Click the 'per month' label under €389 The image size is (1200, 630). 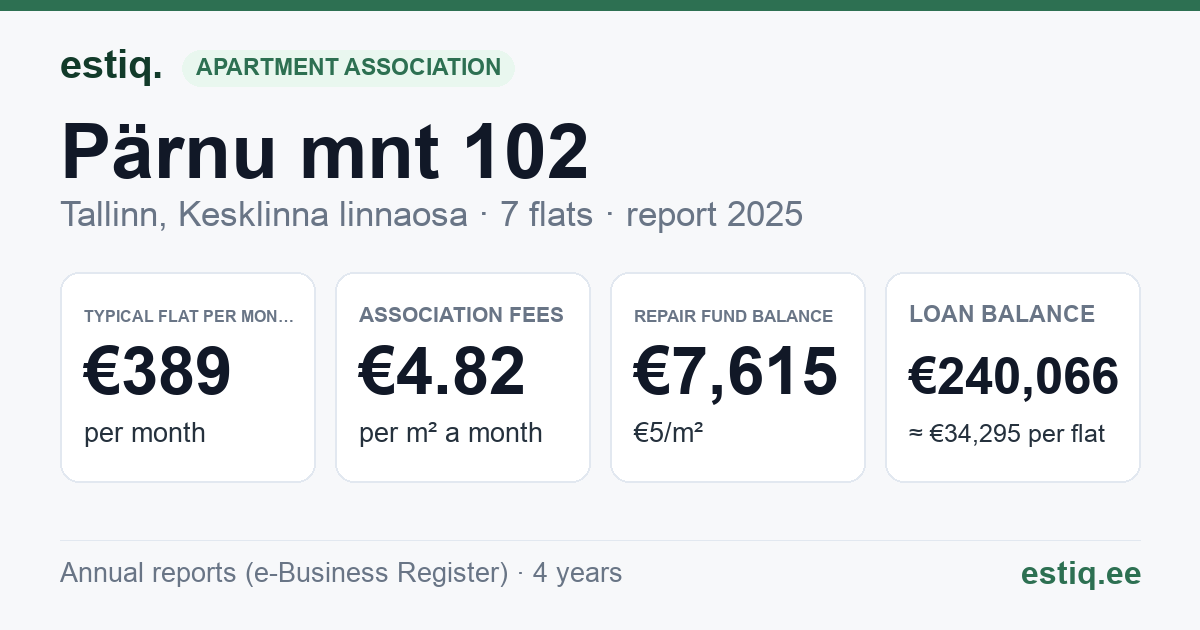click(x=145, y=433)
